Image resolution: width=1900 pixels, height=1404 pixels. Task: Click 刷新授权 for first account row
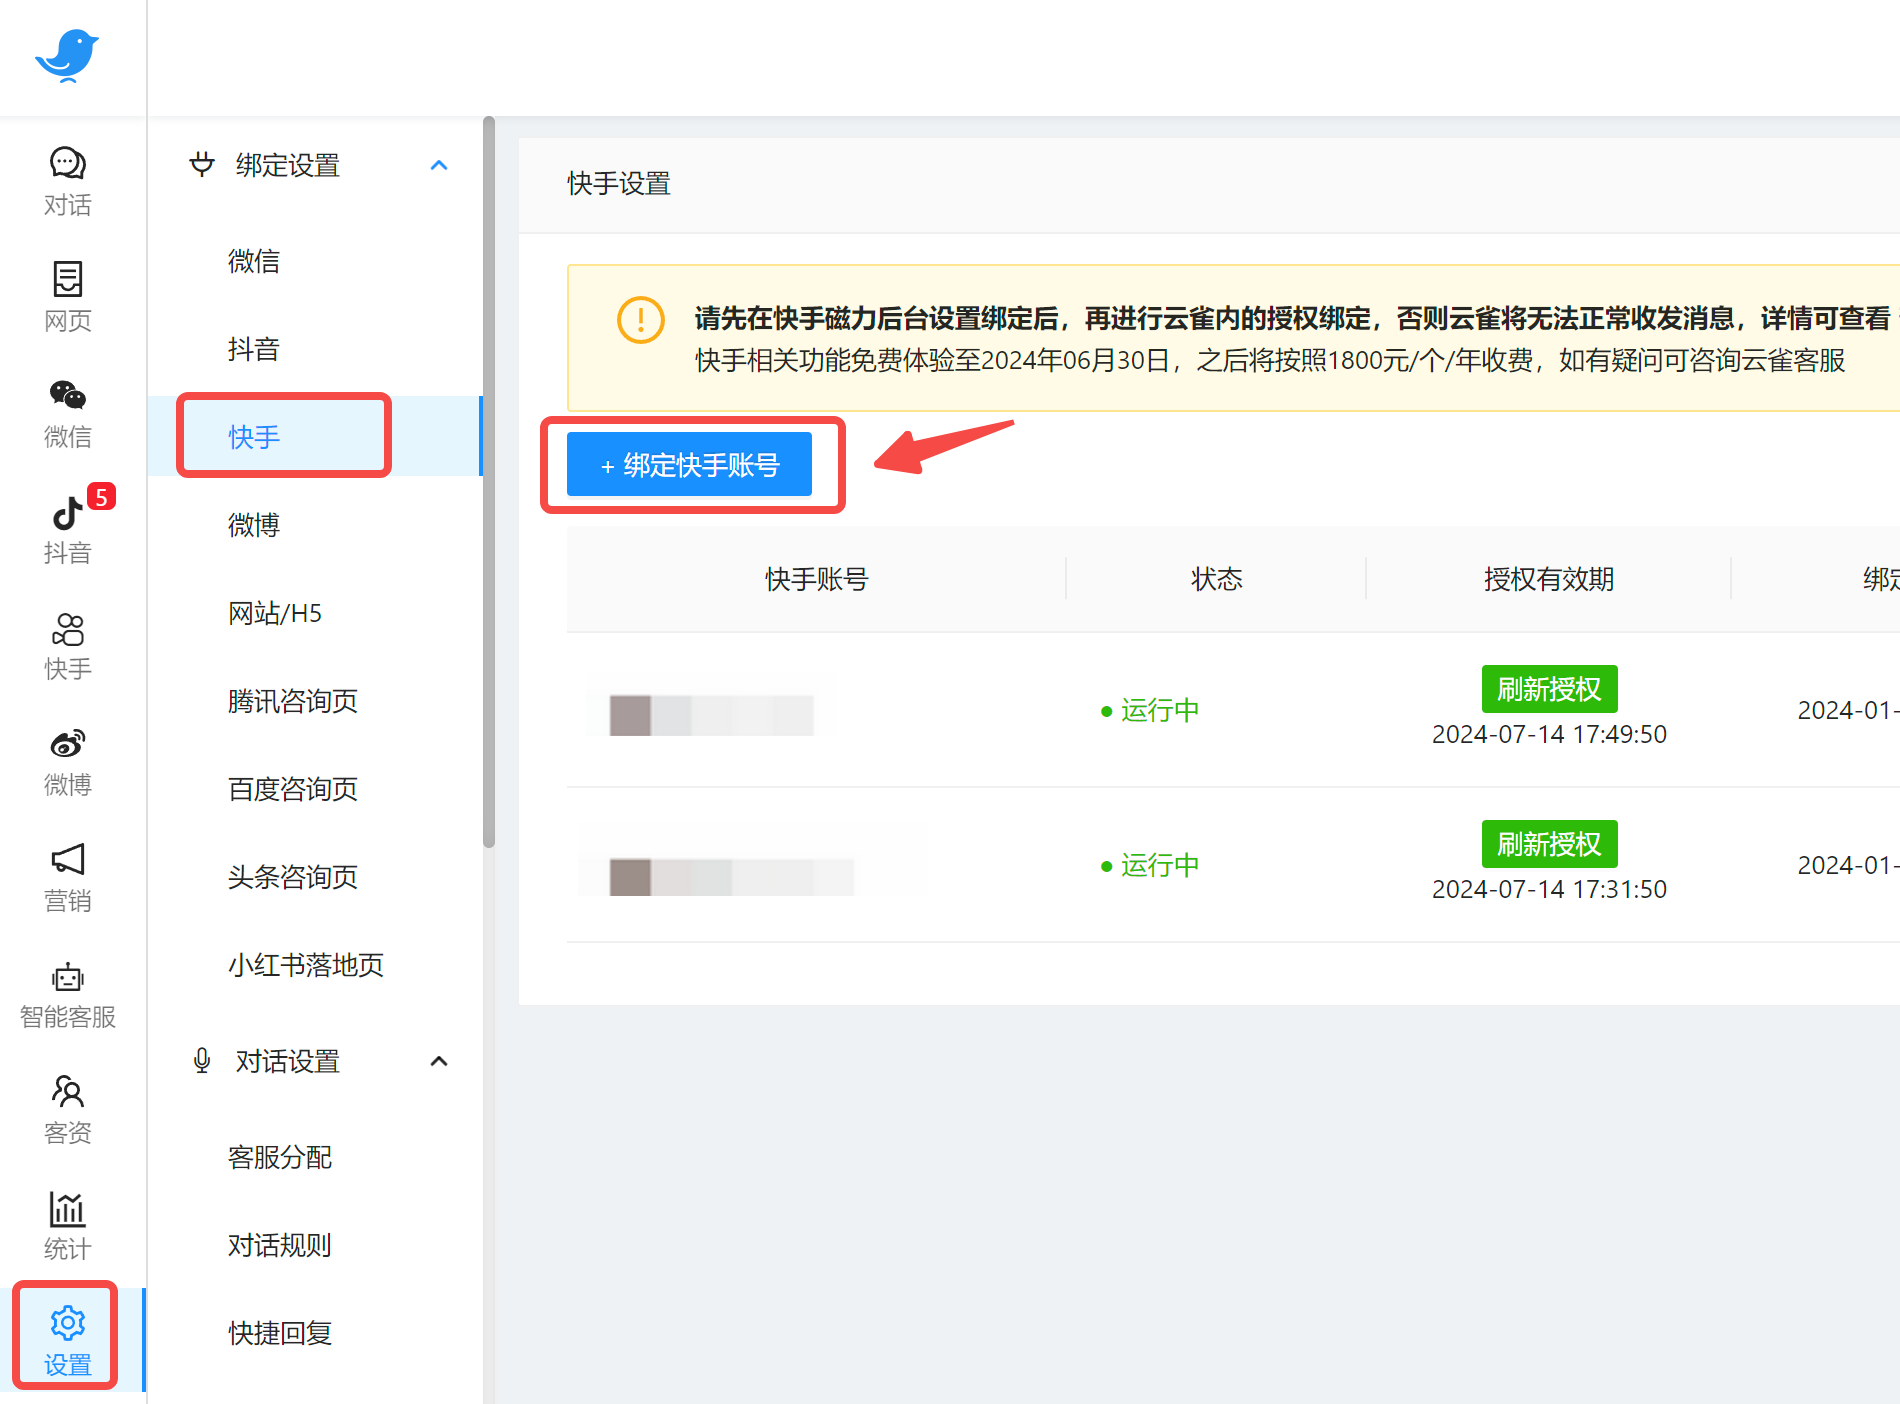(x=1549, y=689)
